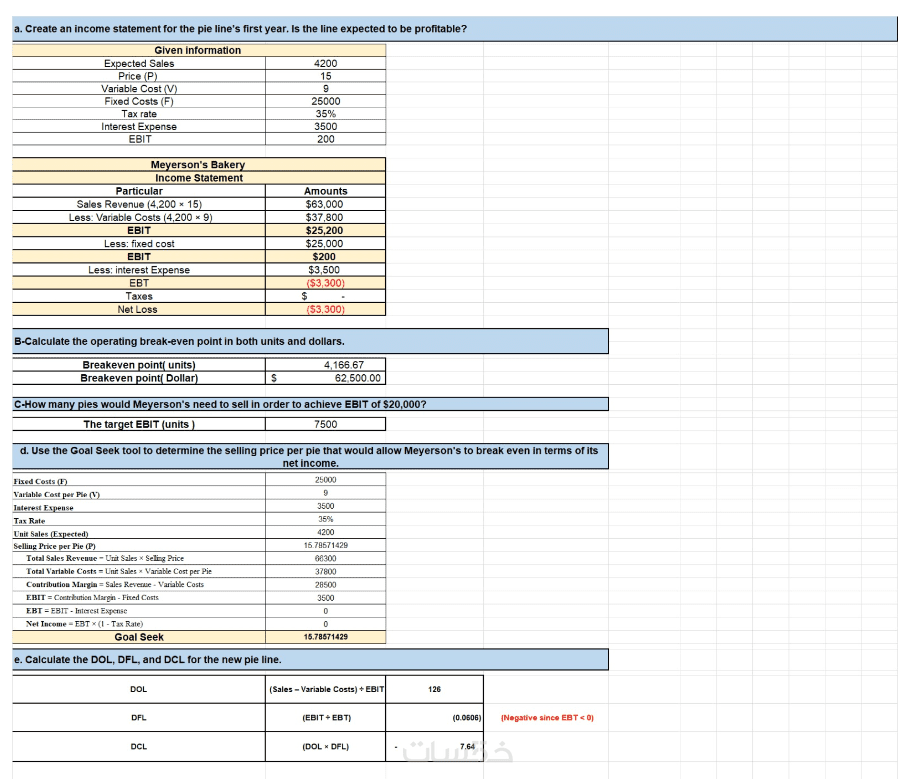
Task: Select the DOL label cell
Action: [139, 690]
